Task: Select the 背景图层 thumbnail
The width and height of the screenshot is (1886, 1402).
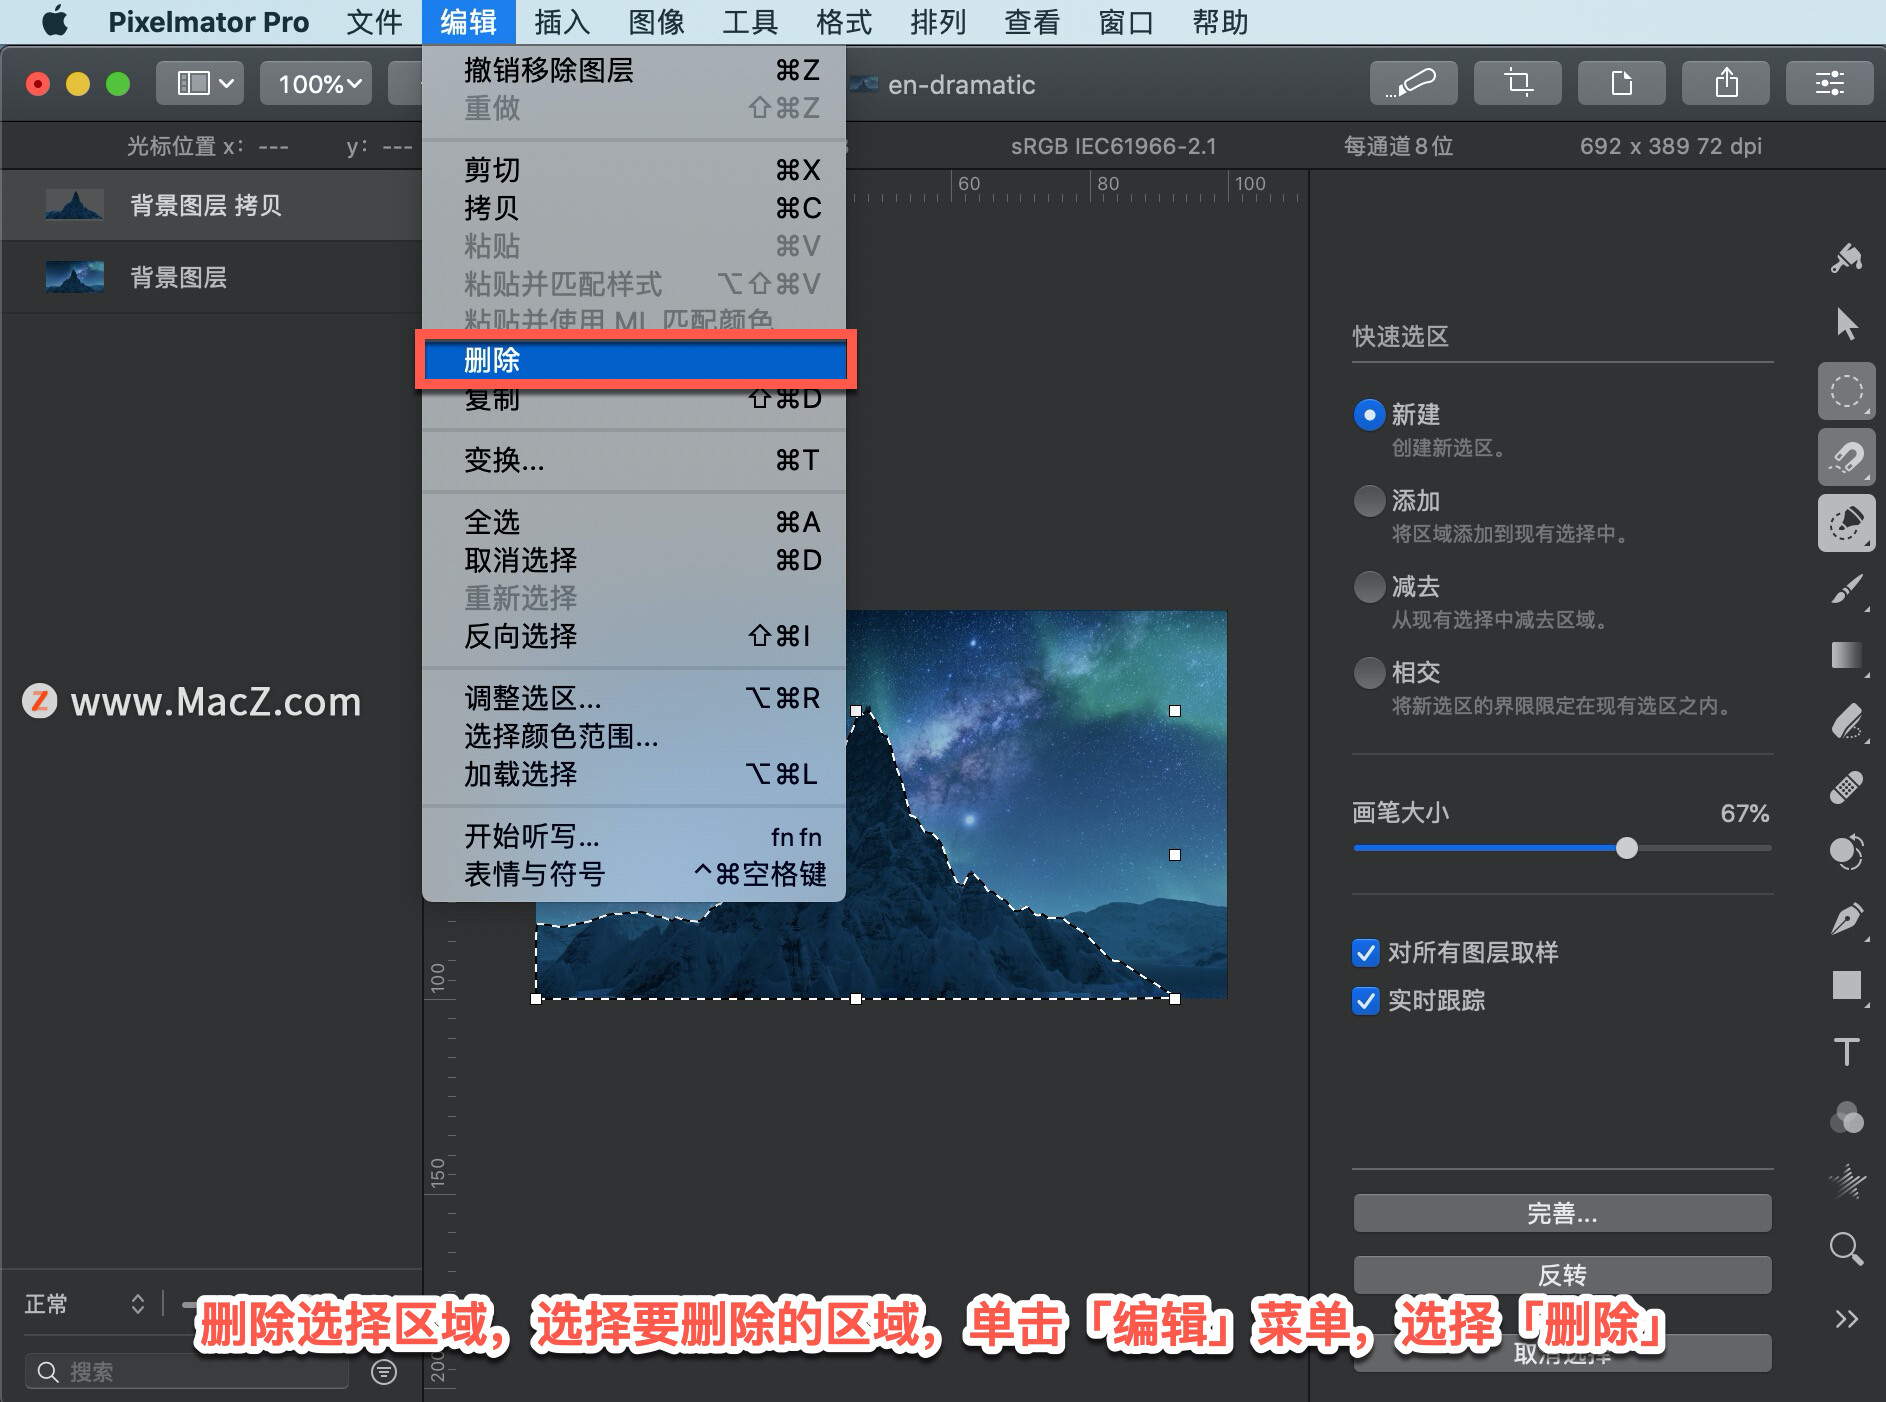Action: [74, 277]
